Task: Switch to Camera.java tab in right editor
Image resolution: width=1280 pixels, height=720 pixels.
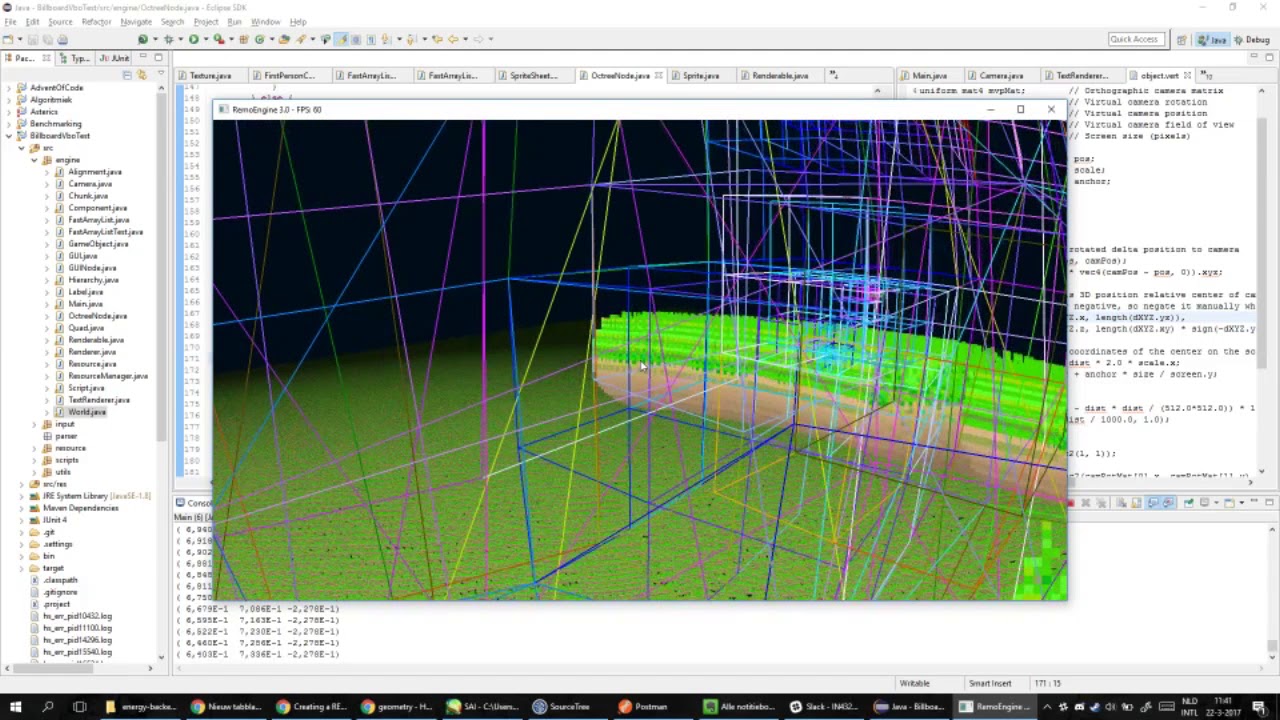Action: coord(1001,76)
